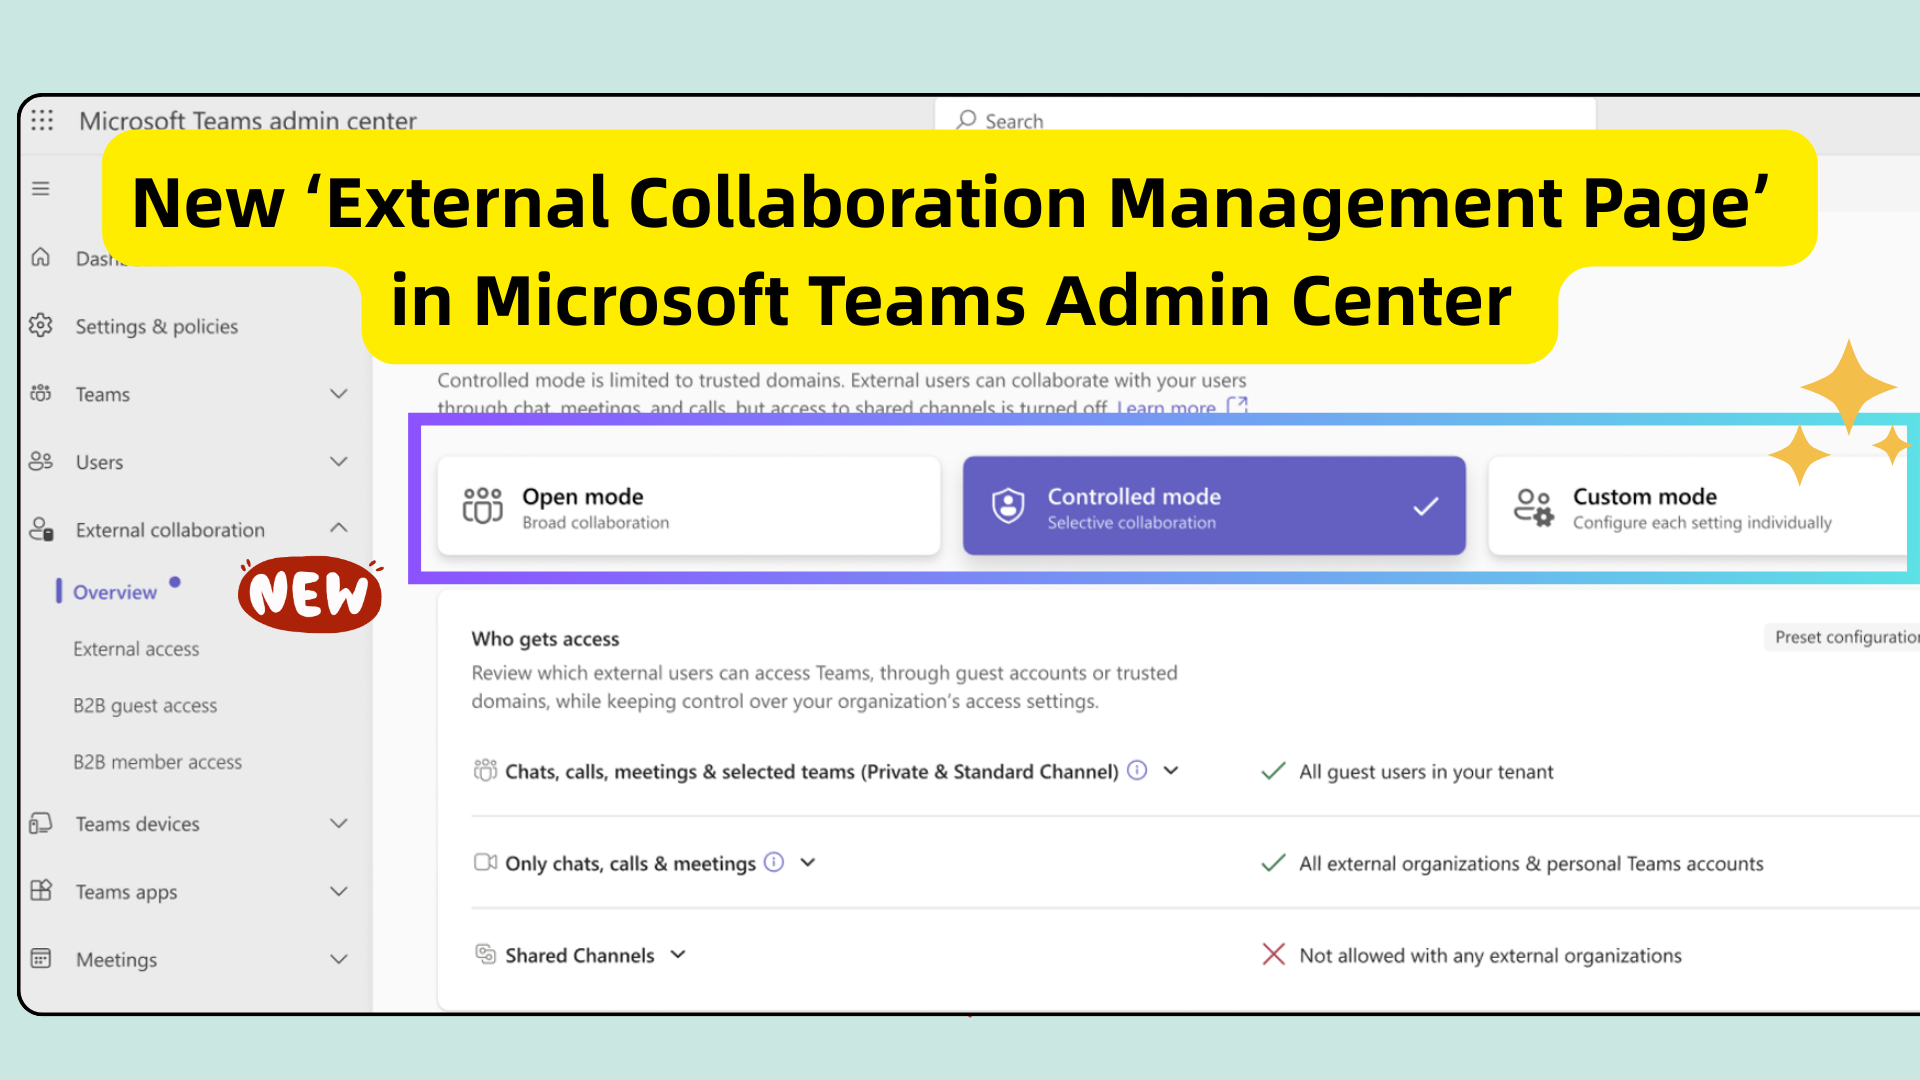Click the Open mode people icon
The height and width of the screenshot is (1080, 1920).
(483, 505)
